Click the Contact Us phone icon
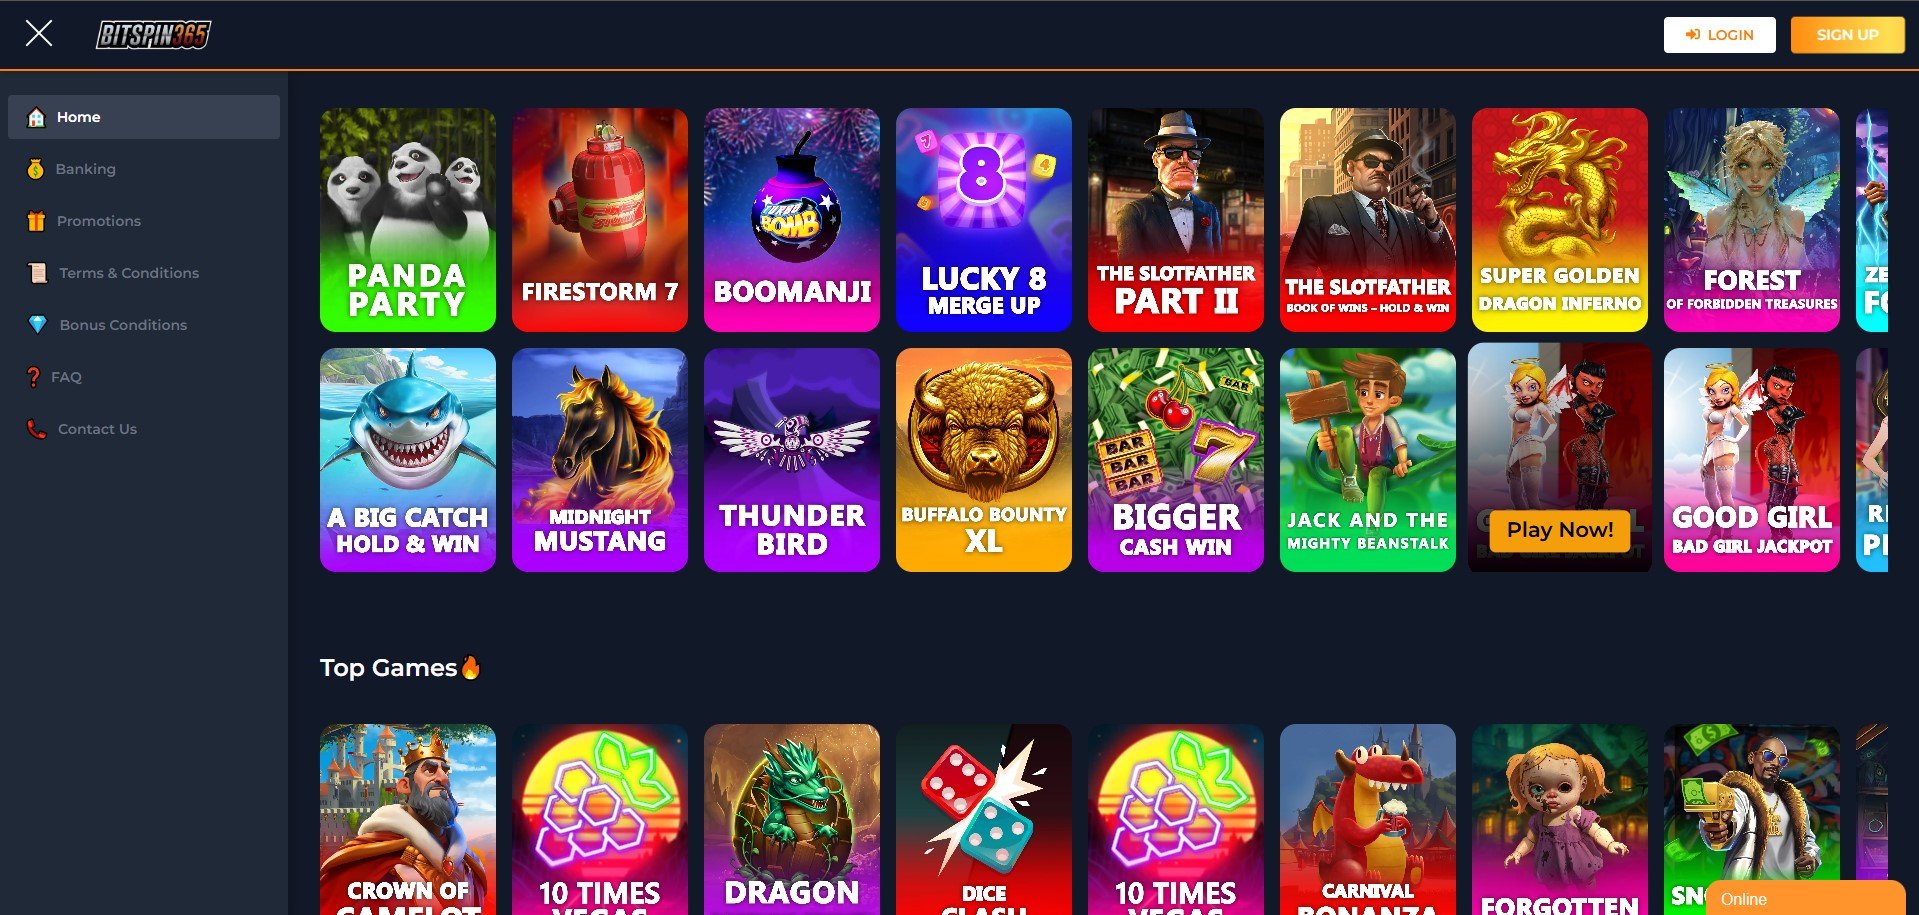This screenshot has height=915, width=1919. 37,429
